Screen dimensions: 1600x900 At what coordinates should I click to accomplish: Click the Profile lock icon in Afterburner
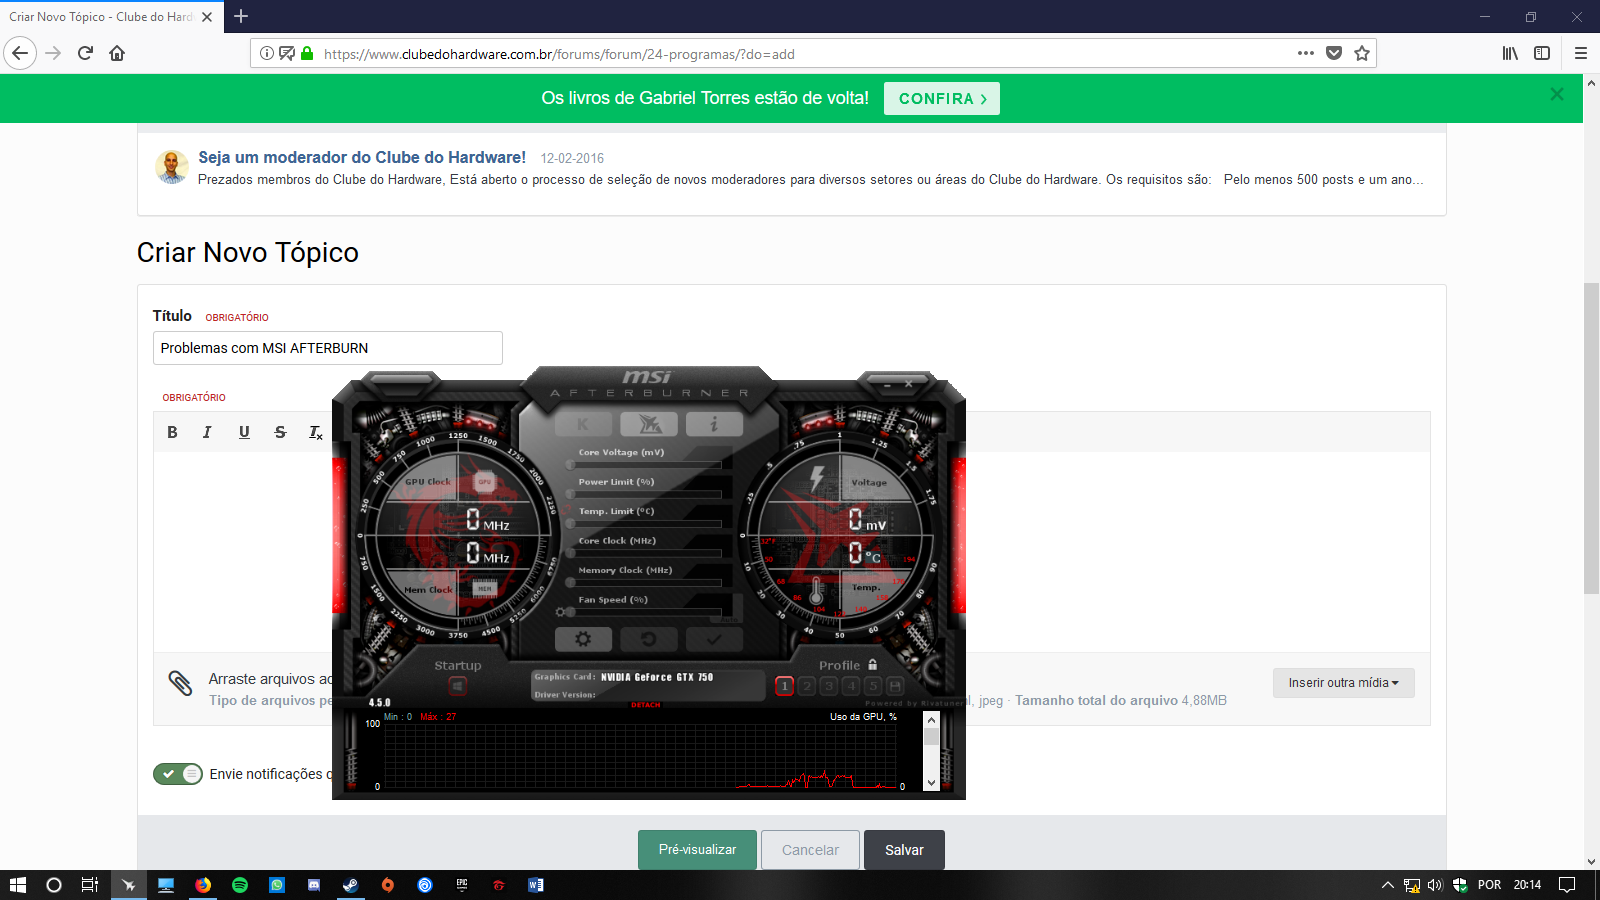(x=873, y=664)
